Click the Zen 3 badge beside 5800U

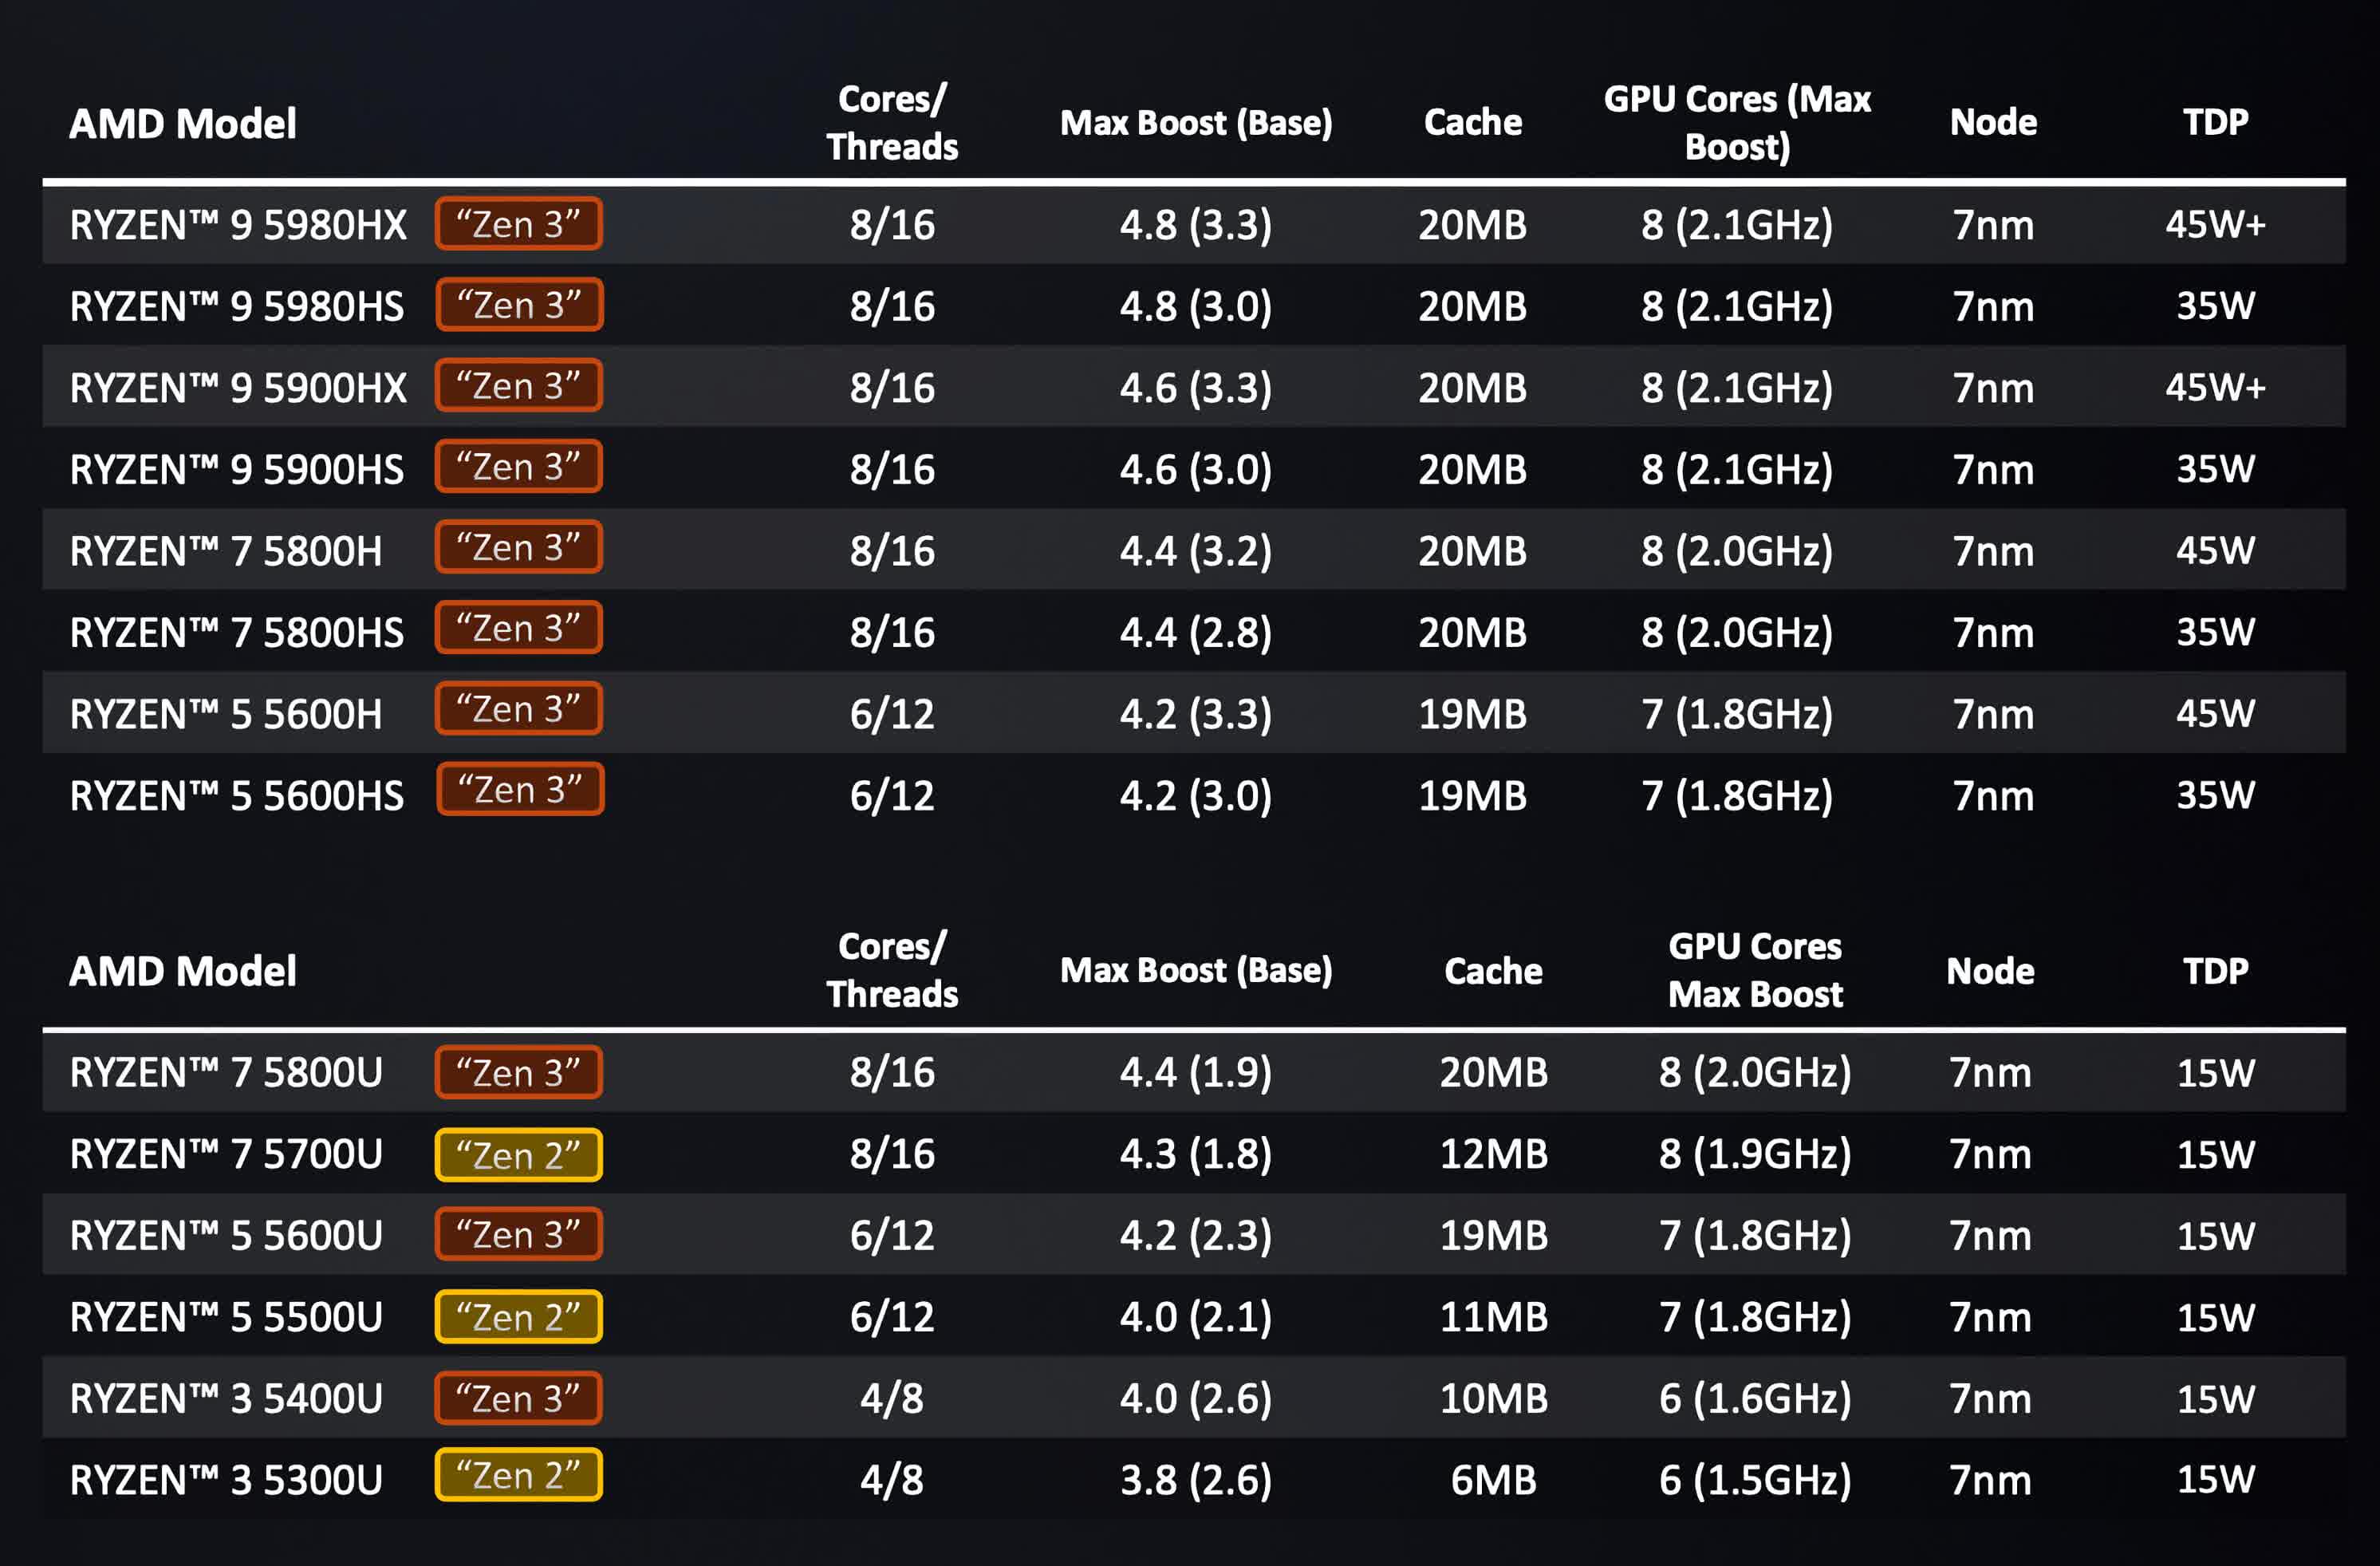pos(519,1072)
